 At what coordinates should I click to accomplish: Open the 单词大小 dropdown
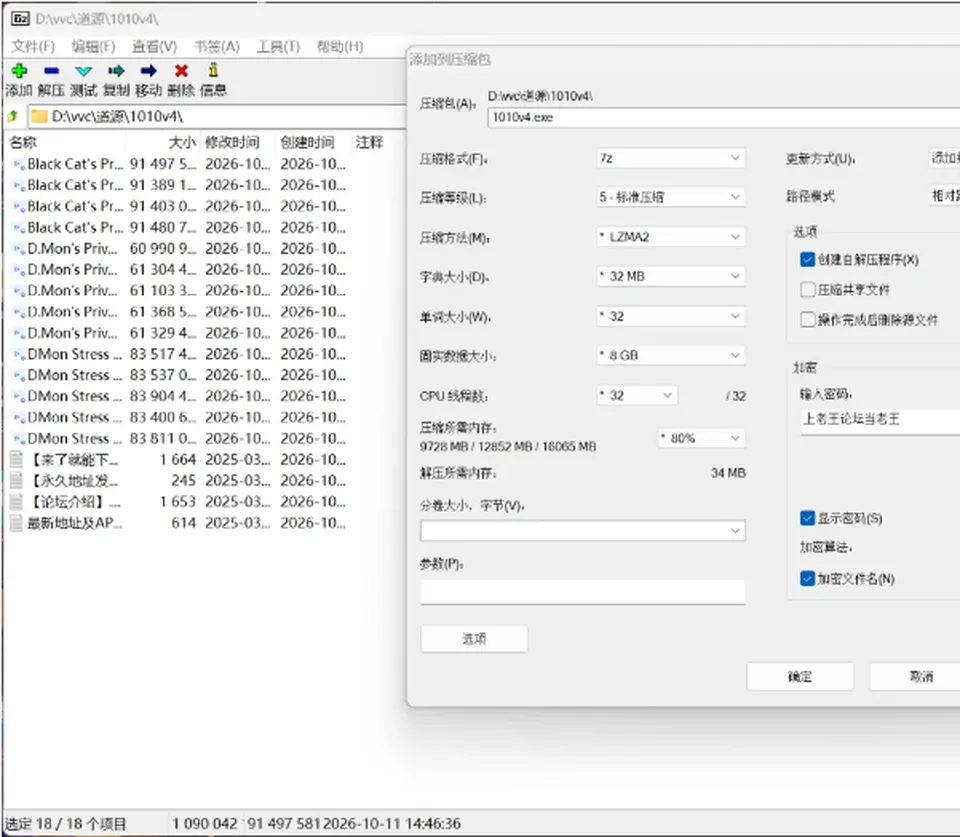(x=670, y=317)
